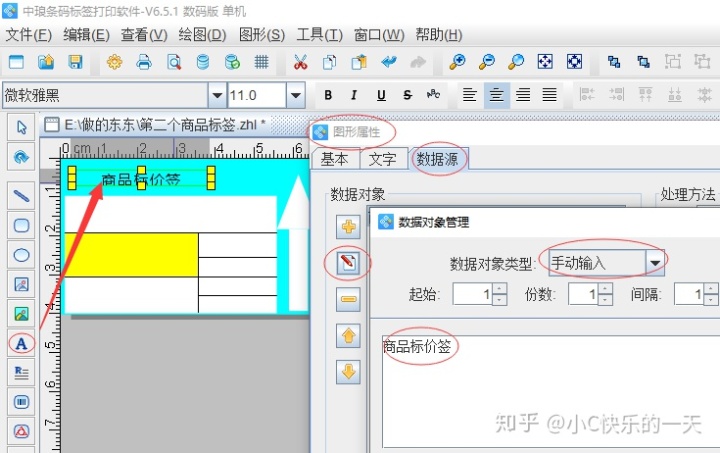Click the arrows-in fit-to-window zoom icon
The height and width of the screenshot is (453, 720).
pyautogui.click(x=574, y=62)
